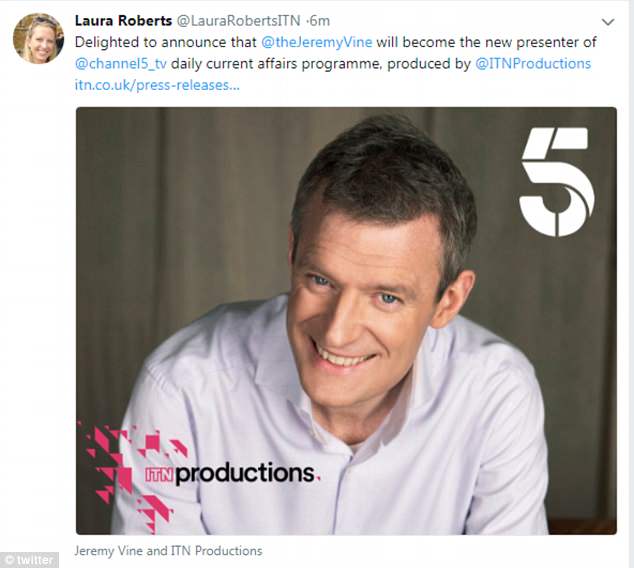Open the attached Jeremy Vine photo
634x568 pixels.
tap(346, 321)
